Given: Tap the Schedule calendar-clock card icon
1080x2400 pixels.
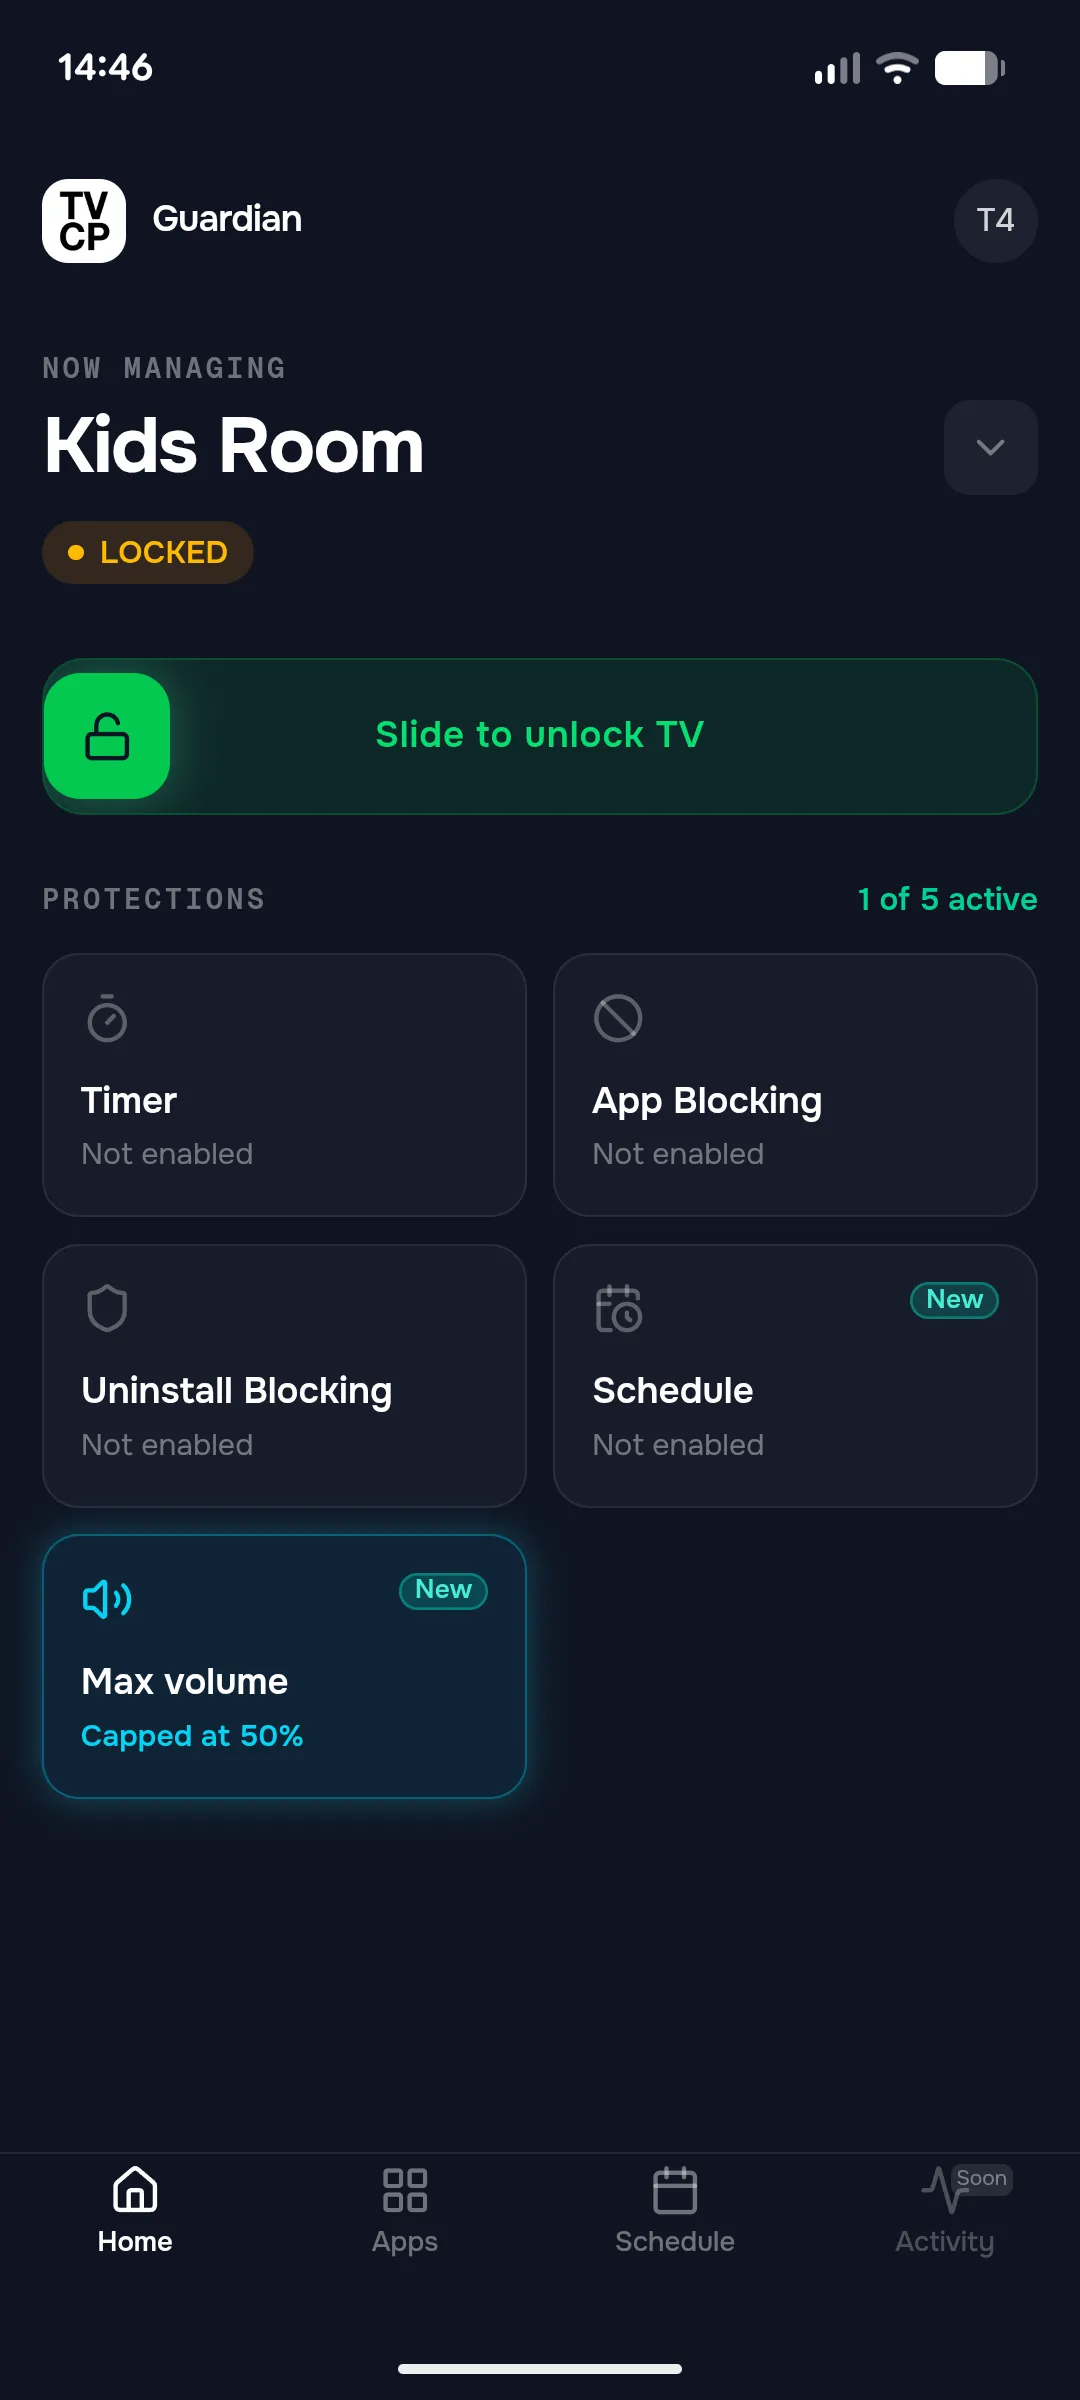Looking at the screenshot, I should pos(618,1308).
